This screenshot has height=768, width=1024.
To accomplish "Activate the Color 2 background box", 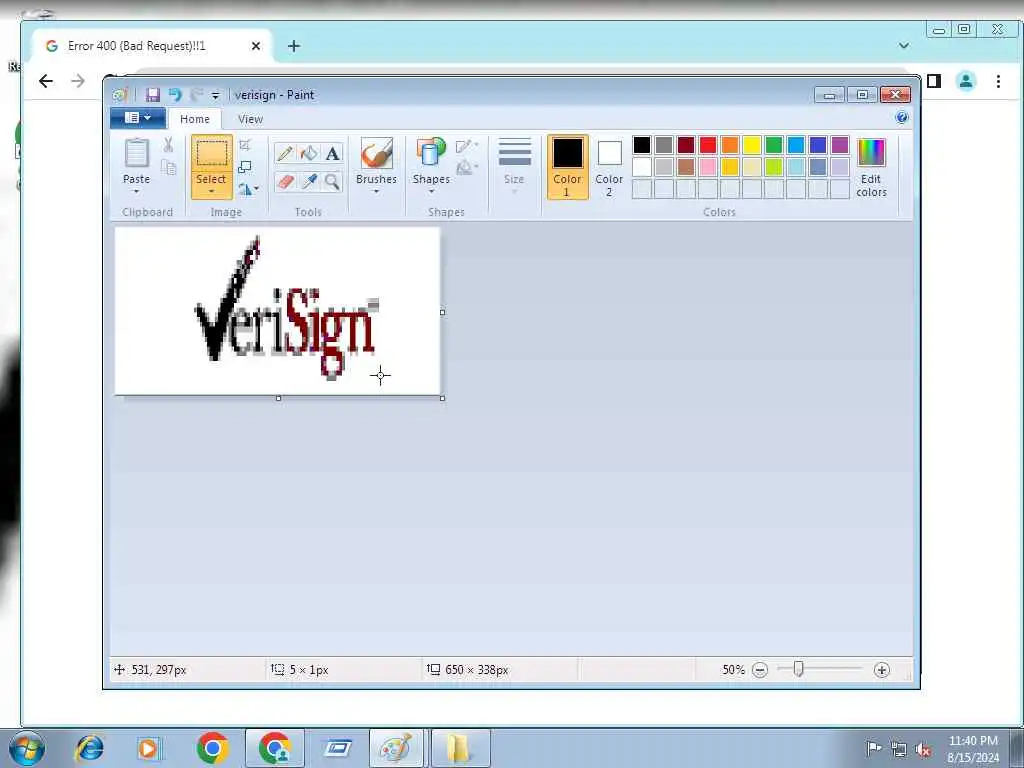I will (609, 167).
